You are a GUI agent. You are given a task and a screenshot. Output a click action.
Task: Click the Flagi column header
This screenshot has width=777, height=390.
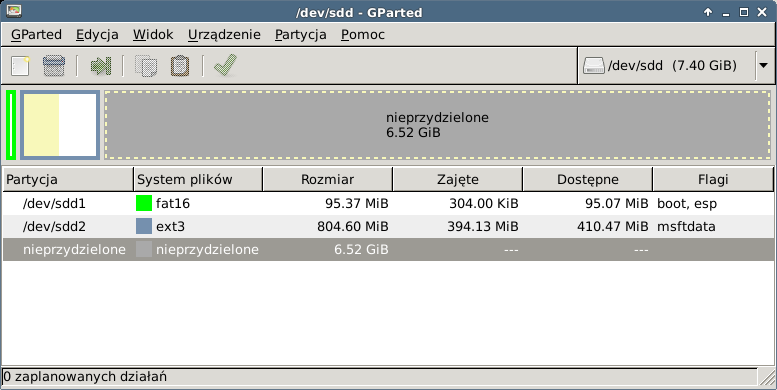click(x=713, y=179)
